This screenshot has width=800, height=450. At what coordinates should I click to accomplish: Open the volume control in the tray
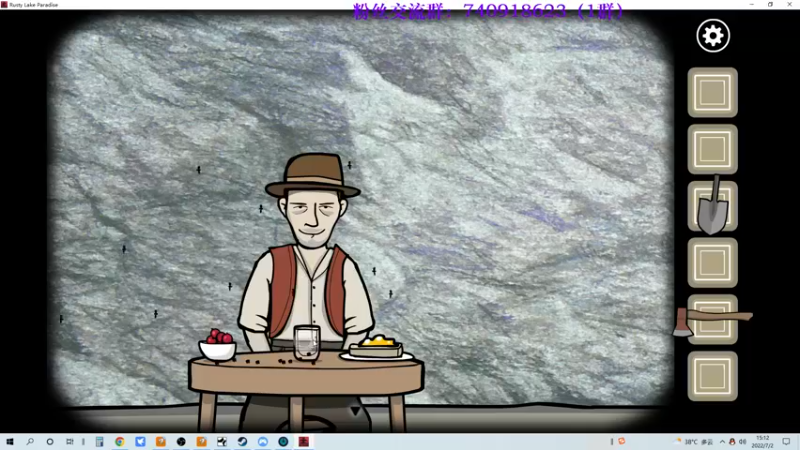742,442
